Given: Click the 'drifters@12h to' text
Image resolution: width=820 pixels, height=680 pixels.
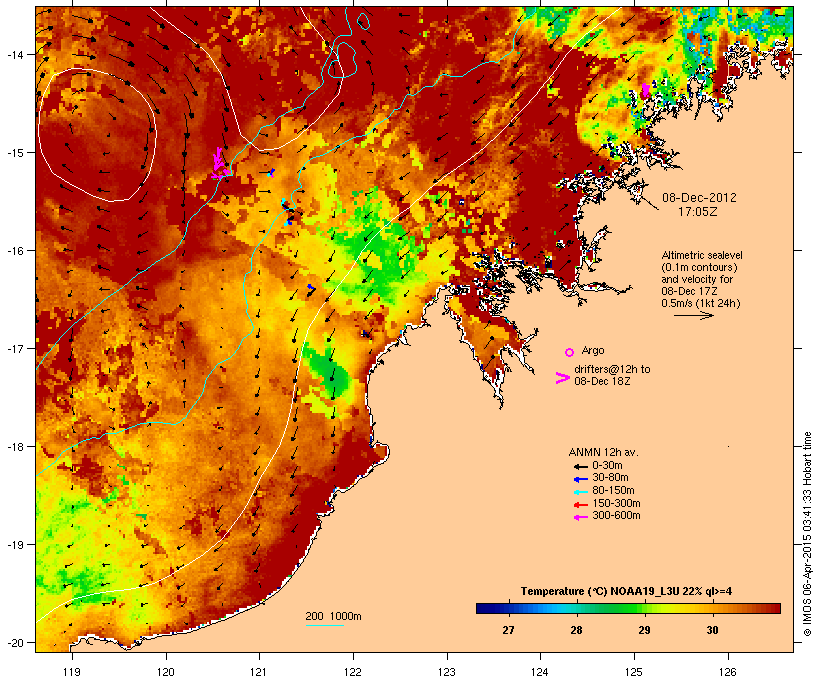Looking at the screenshot, I should pyautogui.click(x=612, y=369).
